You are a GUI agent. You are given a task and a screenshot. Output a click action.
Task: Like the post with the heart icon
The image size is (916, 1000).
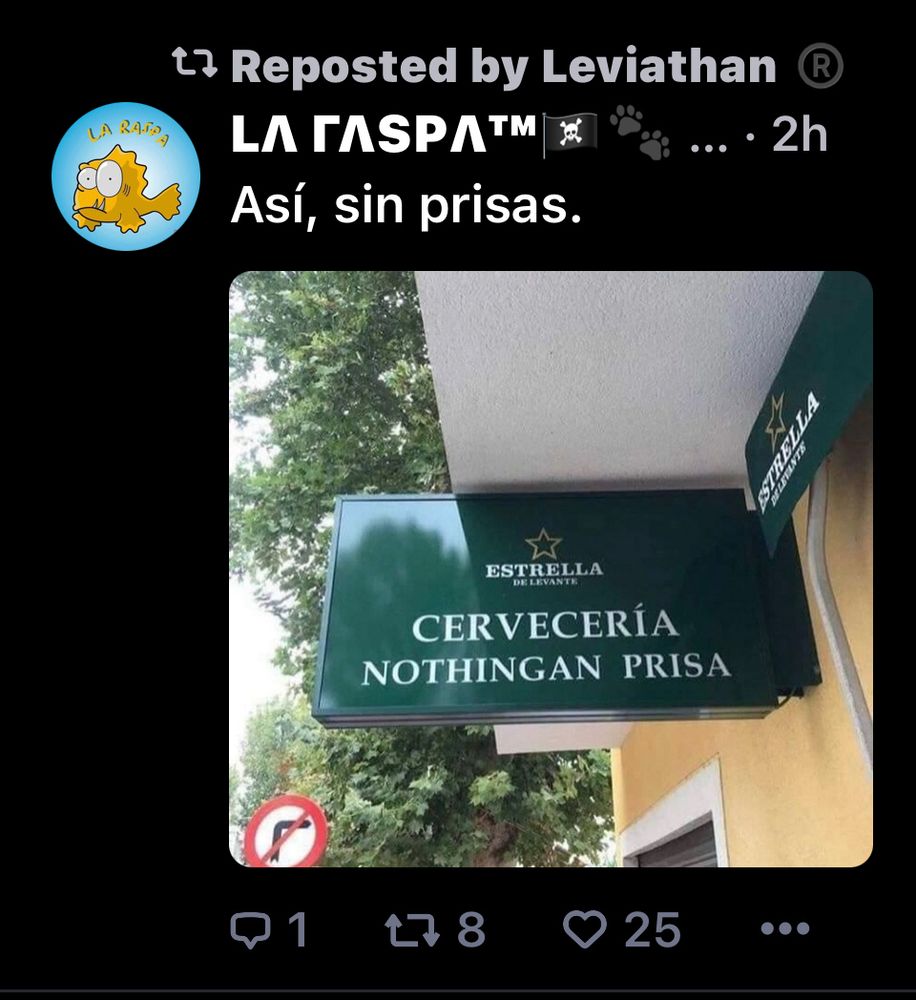tap(584, 929)
